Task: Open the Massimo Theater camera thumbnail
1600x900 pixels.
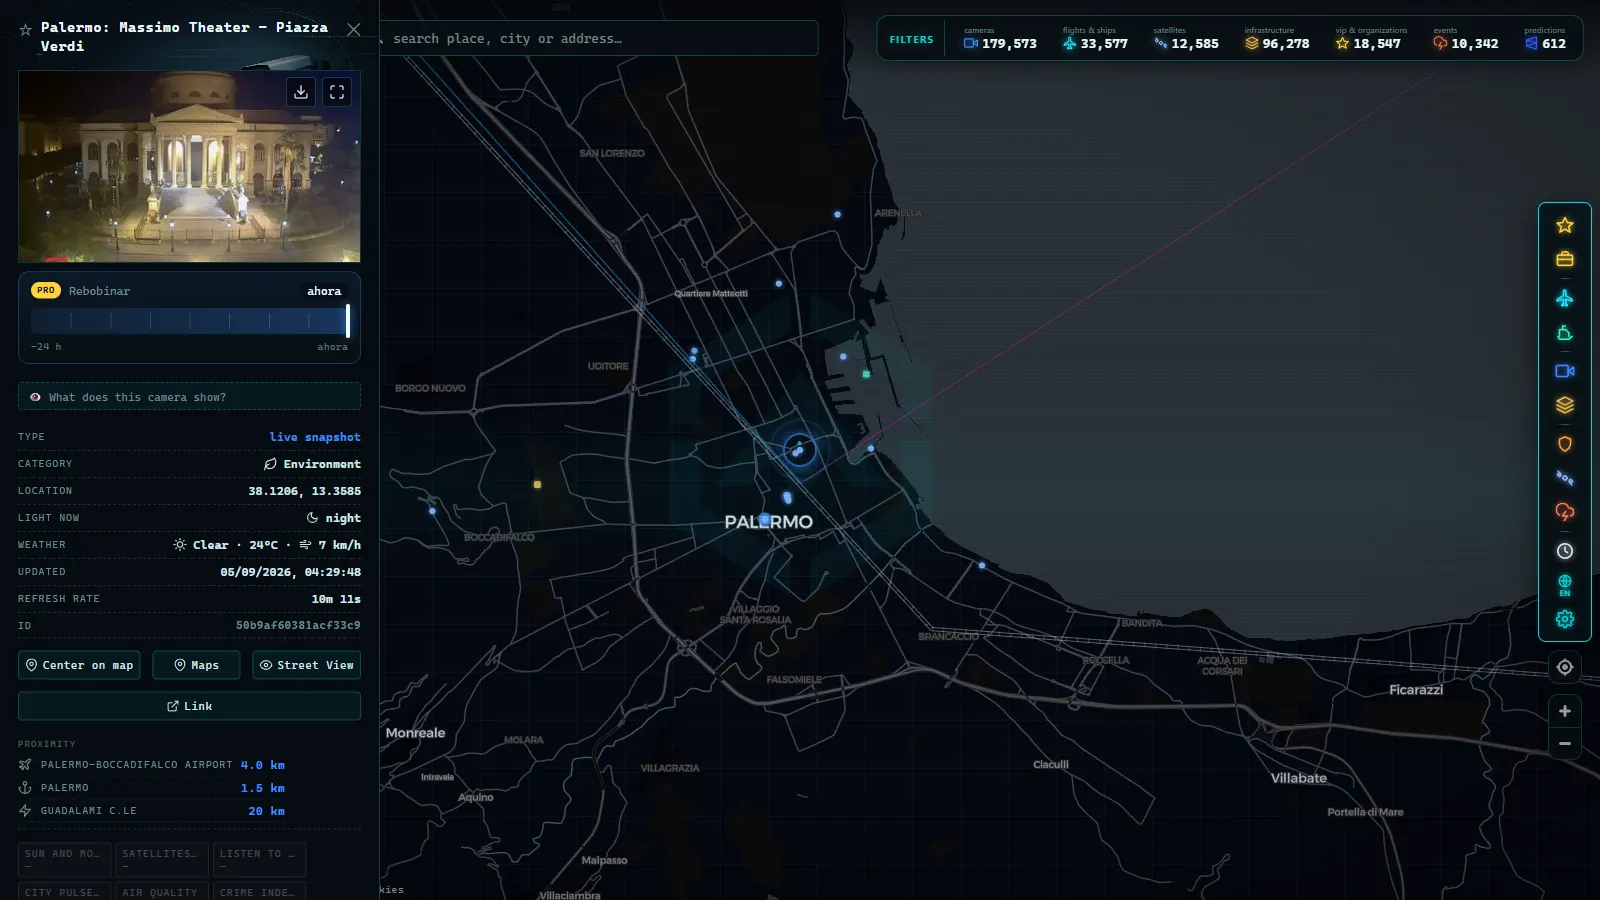Action: (189, 167)
